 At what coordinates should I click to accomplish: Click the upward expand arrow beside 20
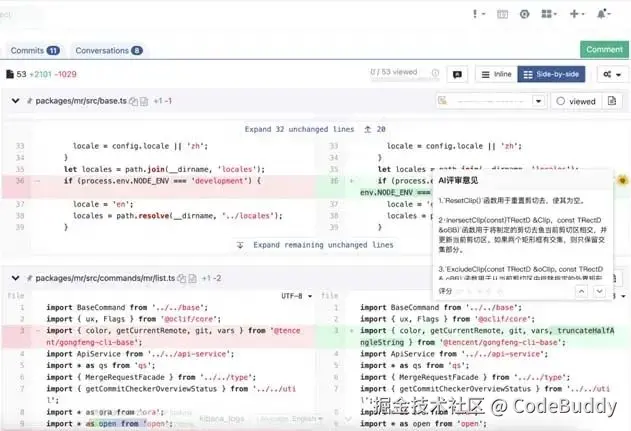point(367,129)
